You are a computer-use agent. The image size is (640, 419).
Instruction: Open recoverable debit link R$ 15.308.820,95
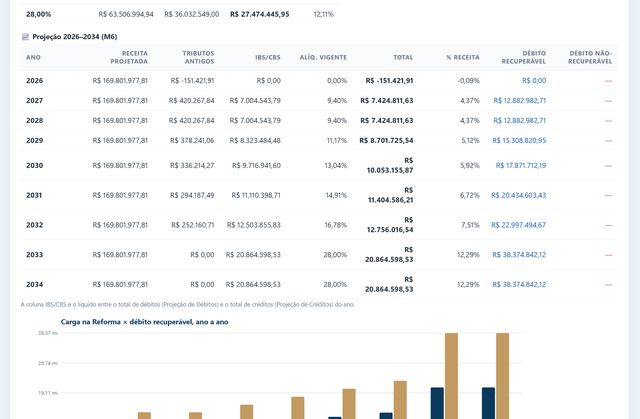coord(519,141)
